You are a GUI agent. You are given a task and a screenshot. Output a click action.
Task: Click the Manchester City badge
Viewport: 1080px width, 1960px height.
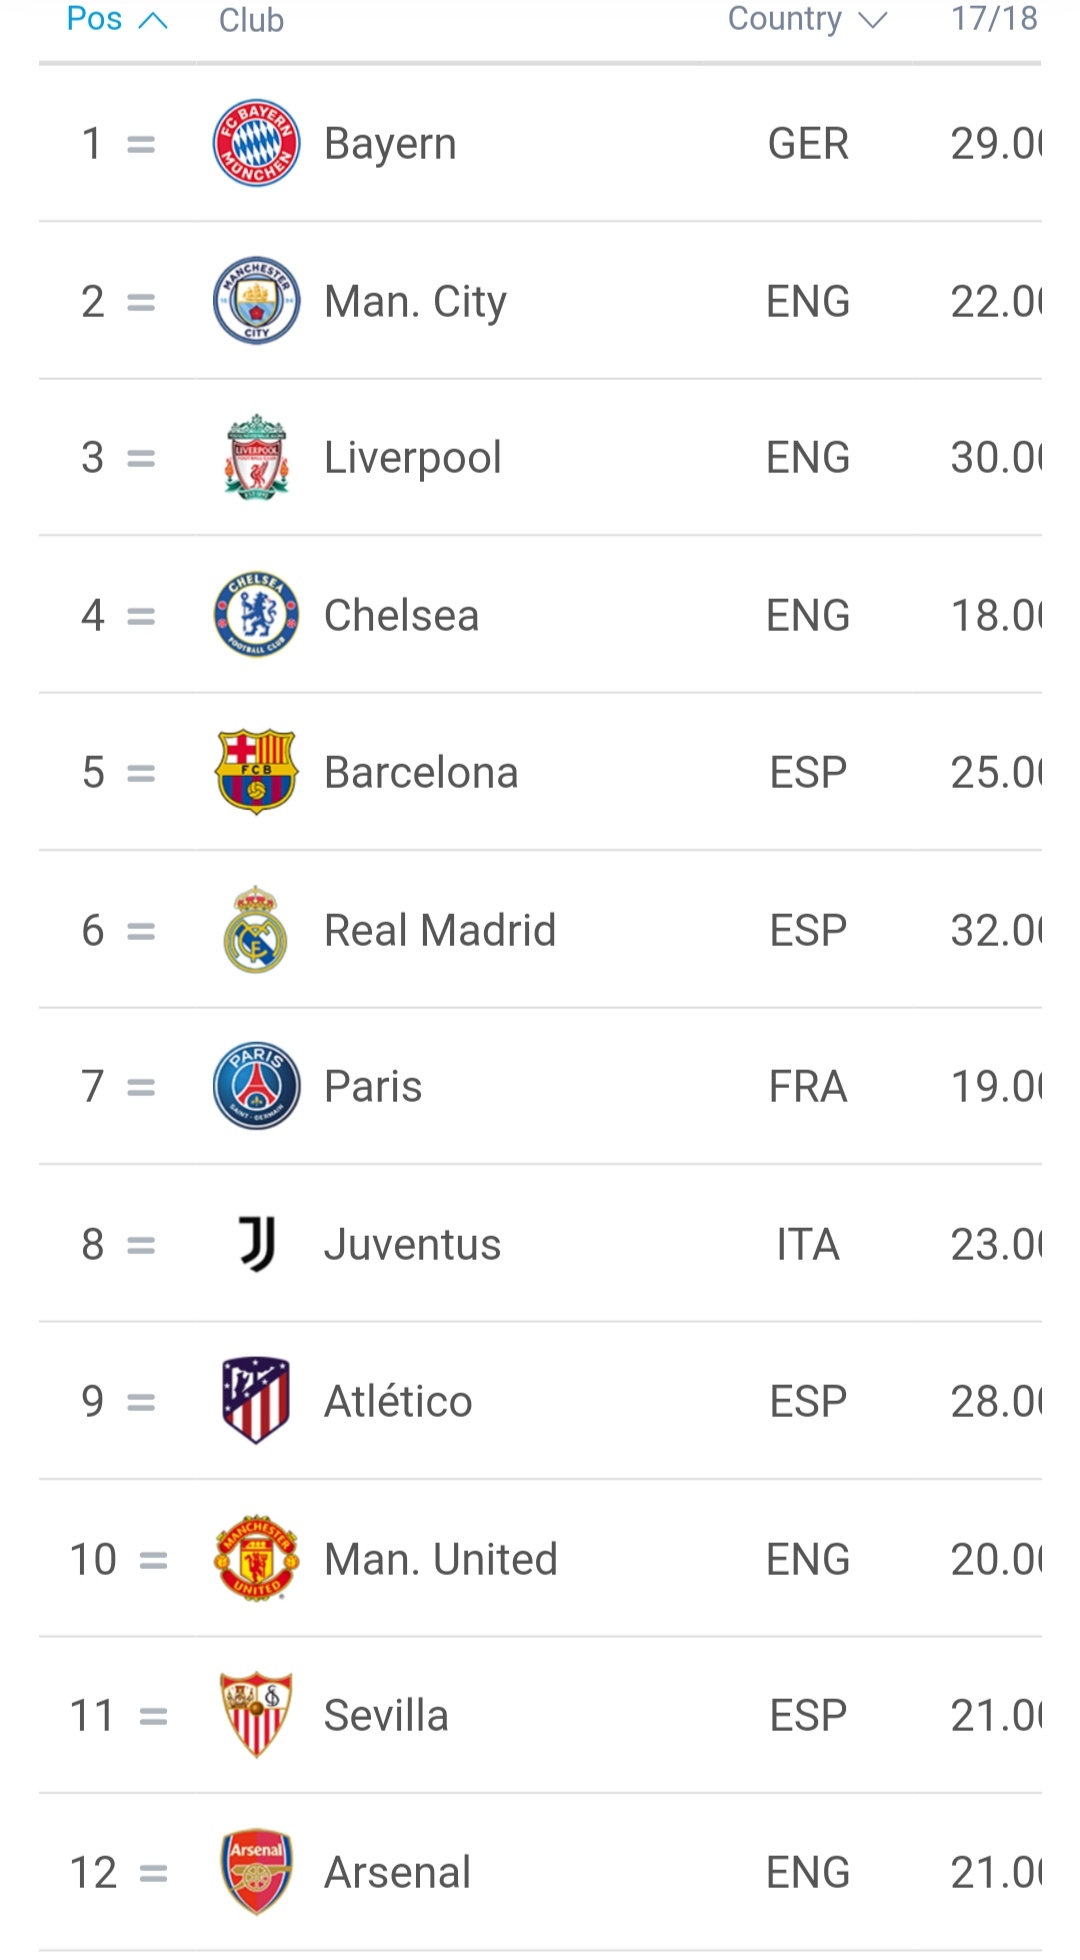pos(256,301)
